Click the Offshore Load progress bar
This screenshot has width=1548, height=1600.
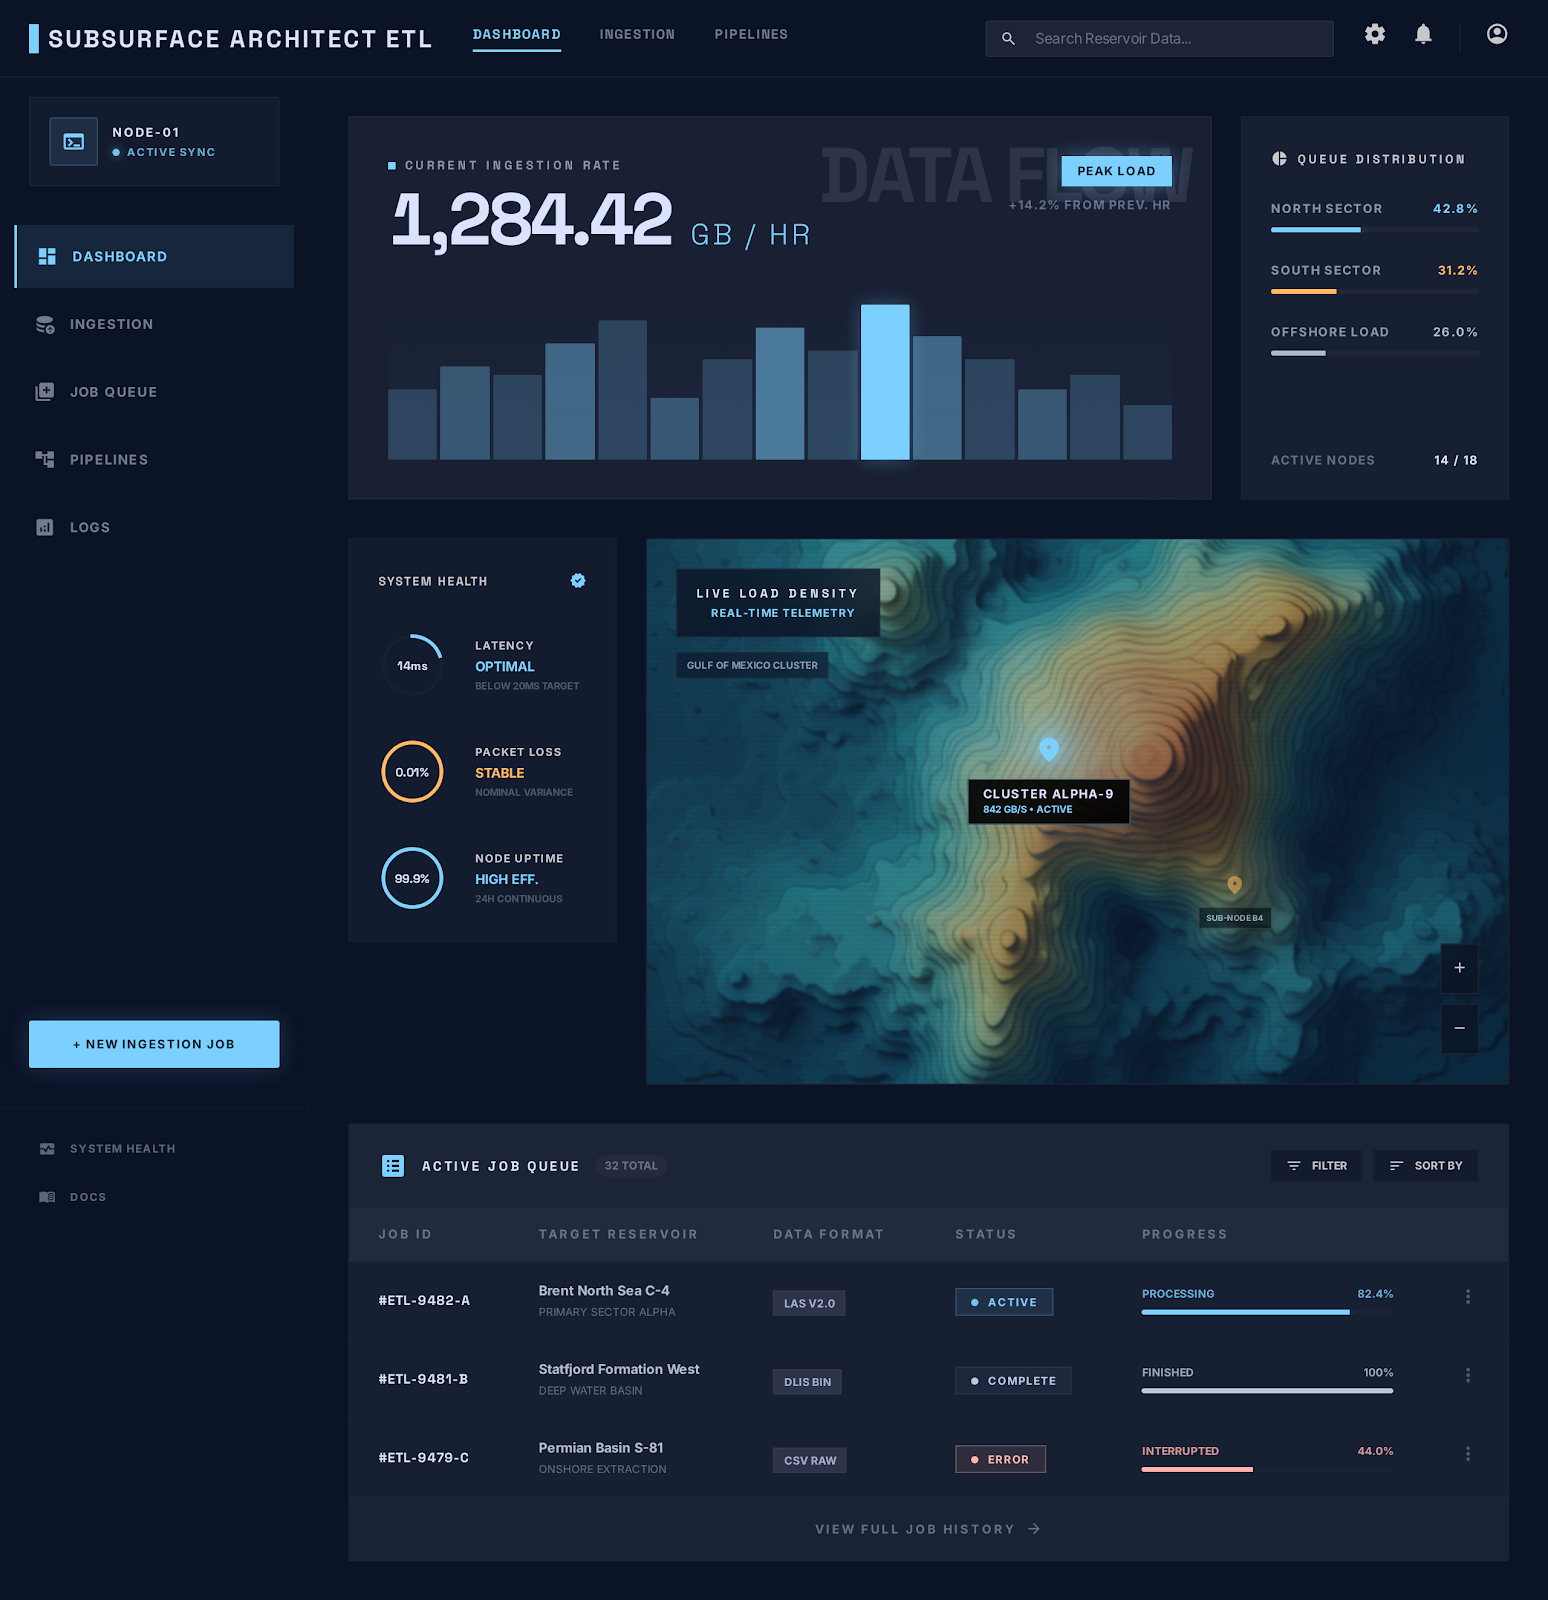pyautogui.click(x=1374, y=353)
